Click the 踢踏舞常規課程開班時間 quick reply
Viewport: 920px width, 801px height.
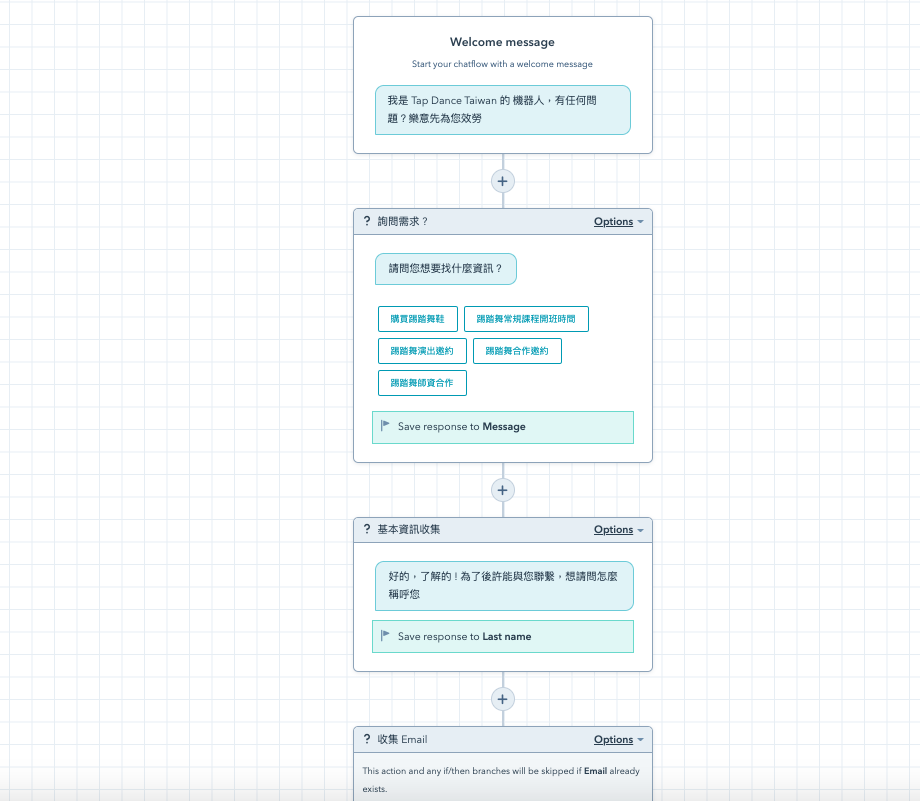(x=524, y=319)
